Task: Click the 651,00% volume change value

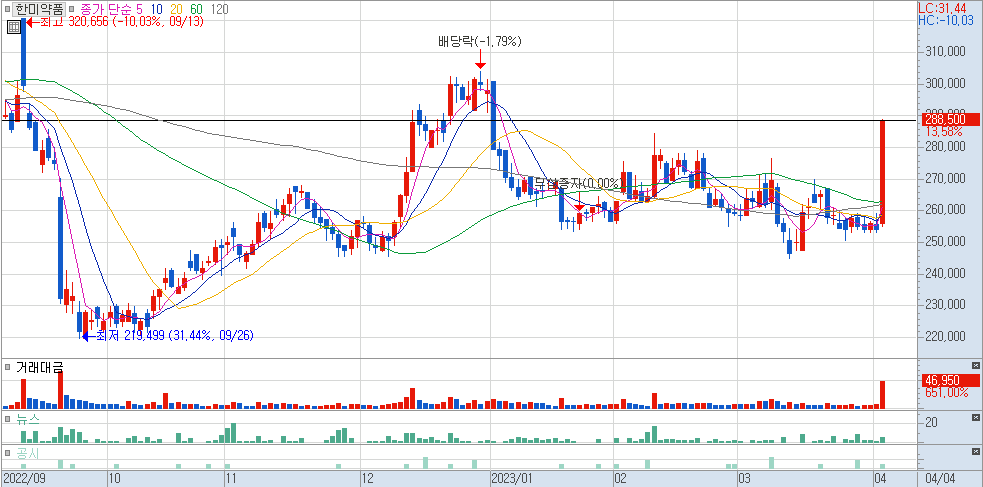Action: pos(946,392)
